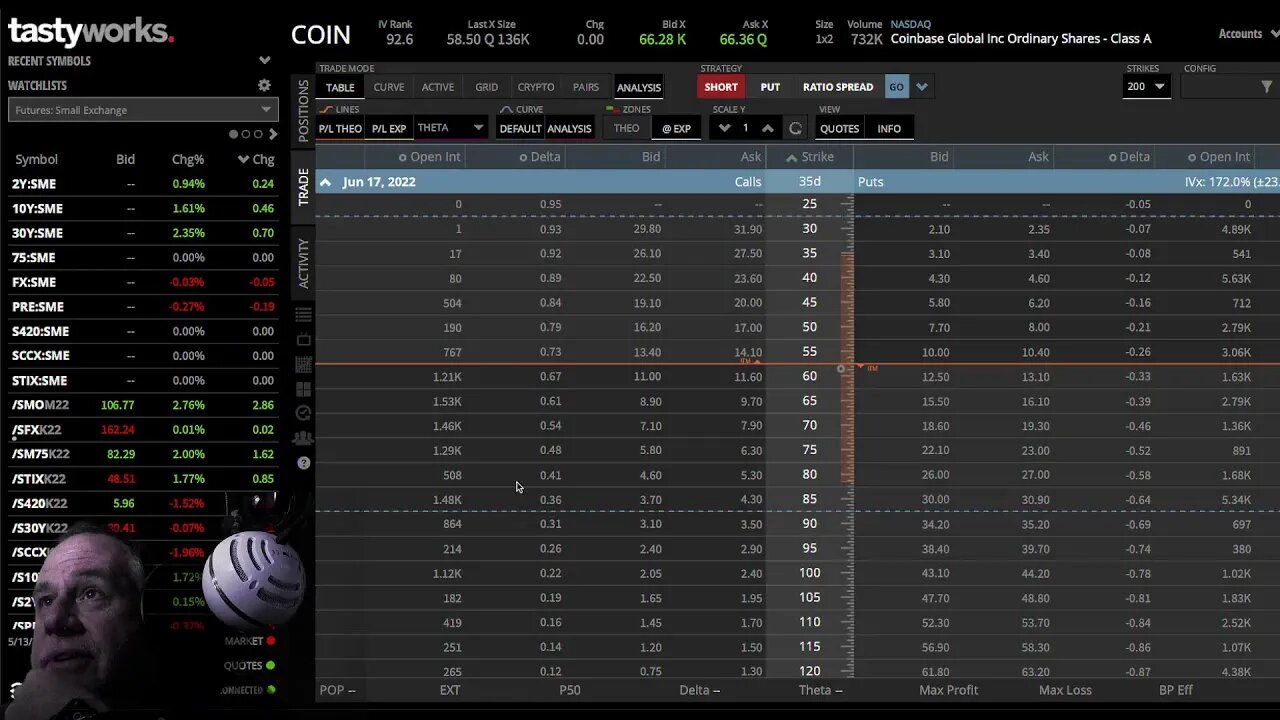This screenshot has height=720, width=1280.
Task: Click the QUOTES status indicator
Action: click(x=271, y=665)
